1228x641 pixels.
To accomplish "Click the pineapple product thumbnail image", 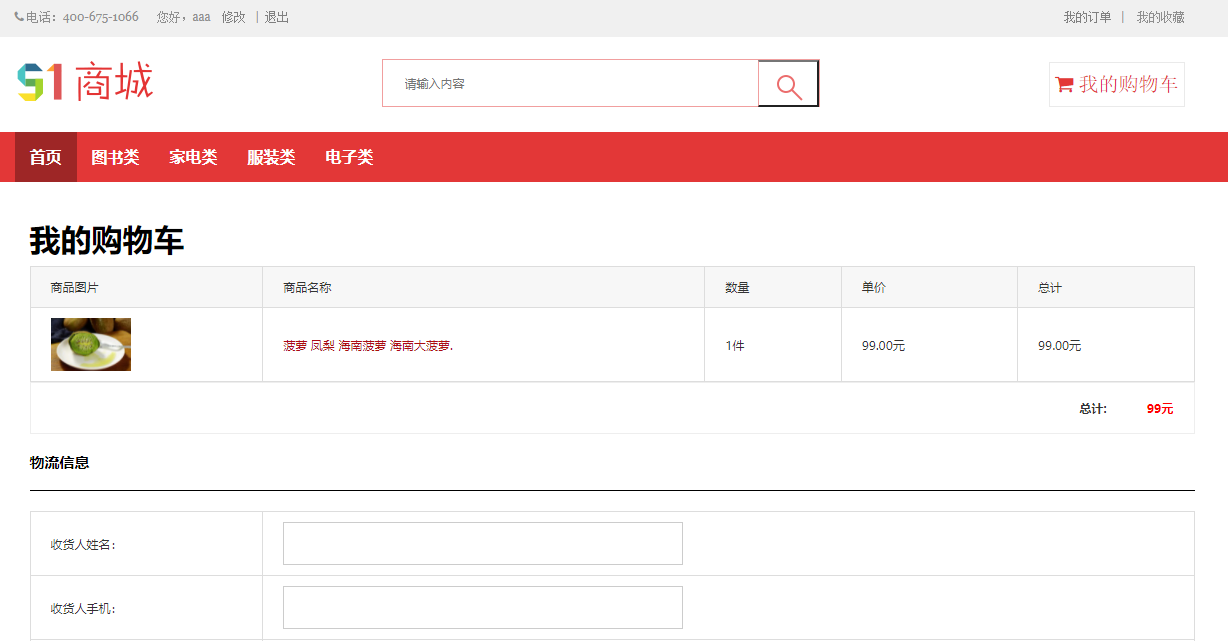I will (x=91, y=344).
